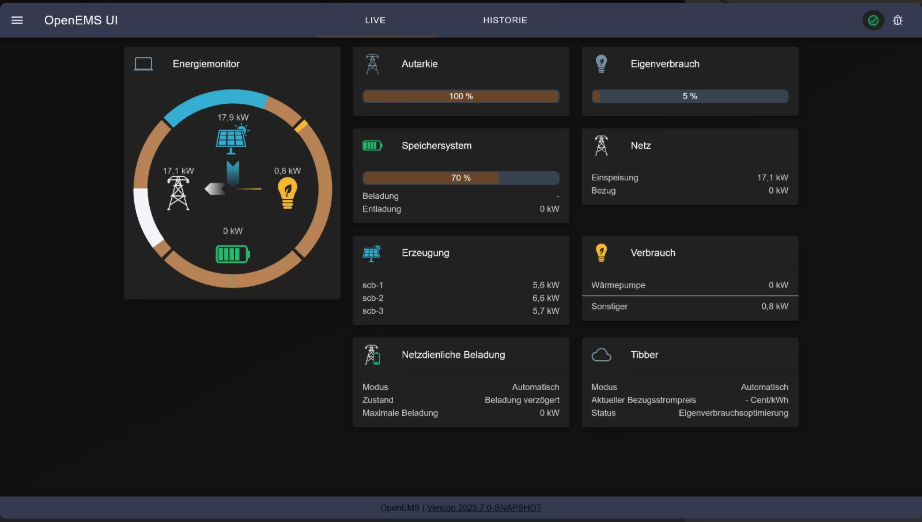Click the Eigenverbrauch 5 % progress bar
The height and width of the screenshot is (522, 922).
(690, 96)
